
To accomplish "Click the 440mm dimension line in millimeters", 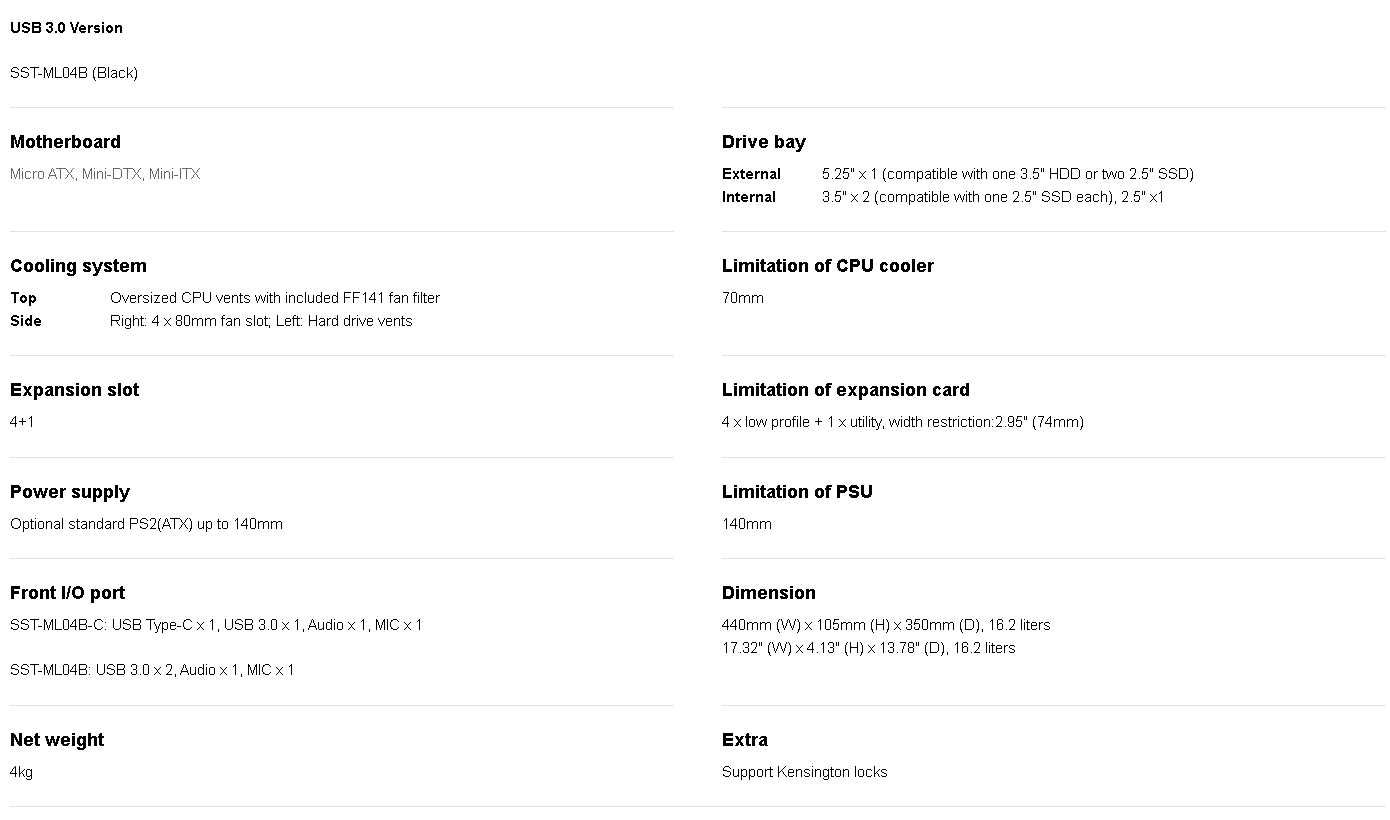I will click(x=886, y=625).
